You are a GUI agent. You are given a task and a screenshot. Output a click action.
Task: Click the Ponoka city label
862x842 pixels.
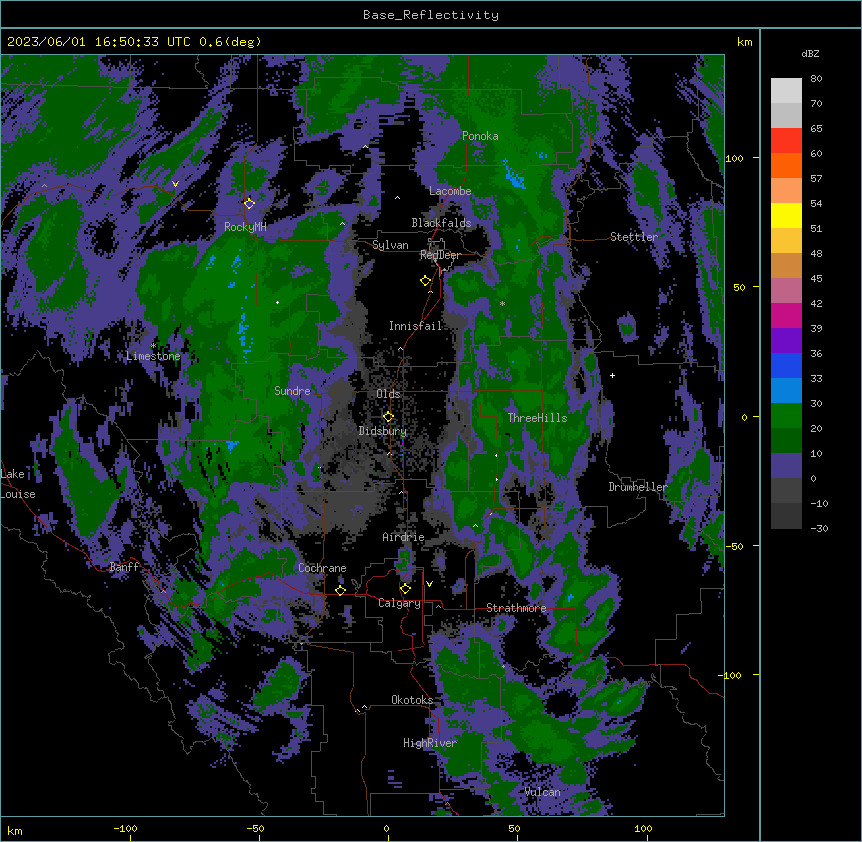(480, 136)
